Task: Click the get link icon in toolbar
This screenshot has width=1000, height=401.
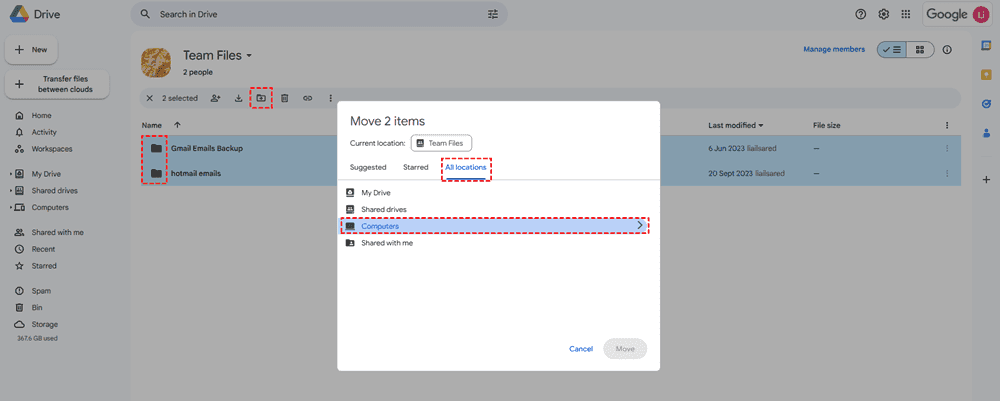Action: coord(308,98)
